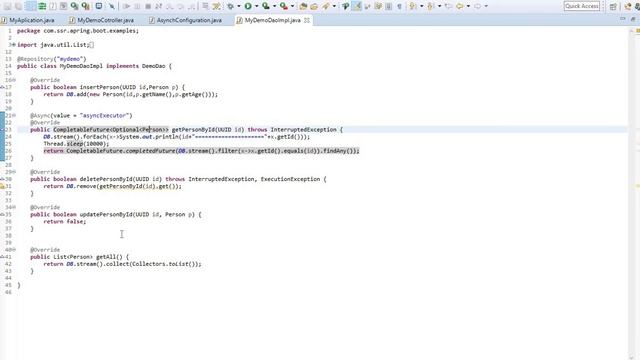This screenshot has width=640, height=360.
Task: Navigate Forward with arrow icon
Action: 478,6
